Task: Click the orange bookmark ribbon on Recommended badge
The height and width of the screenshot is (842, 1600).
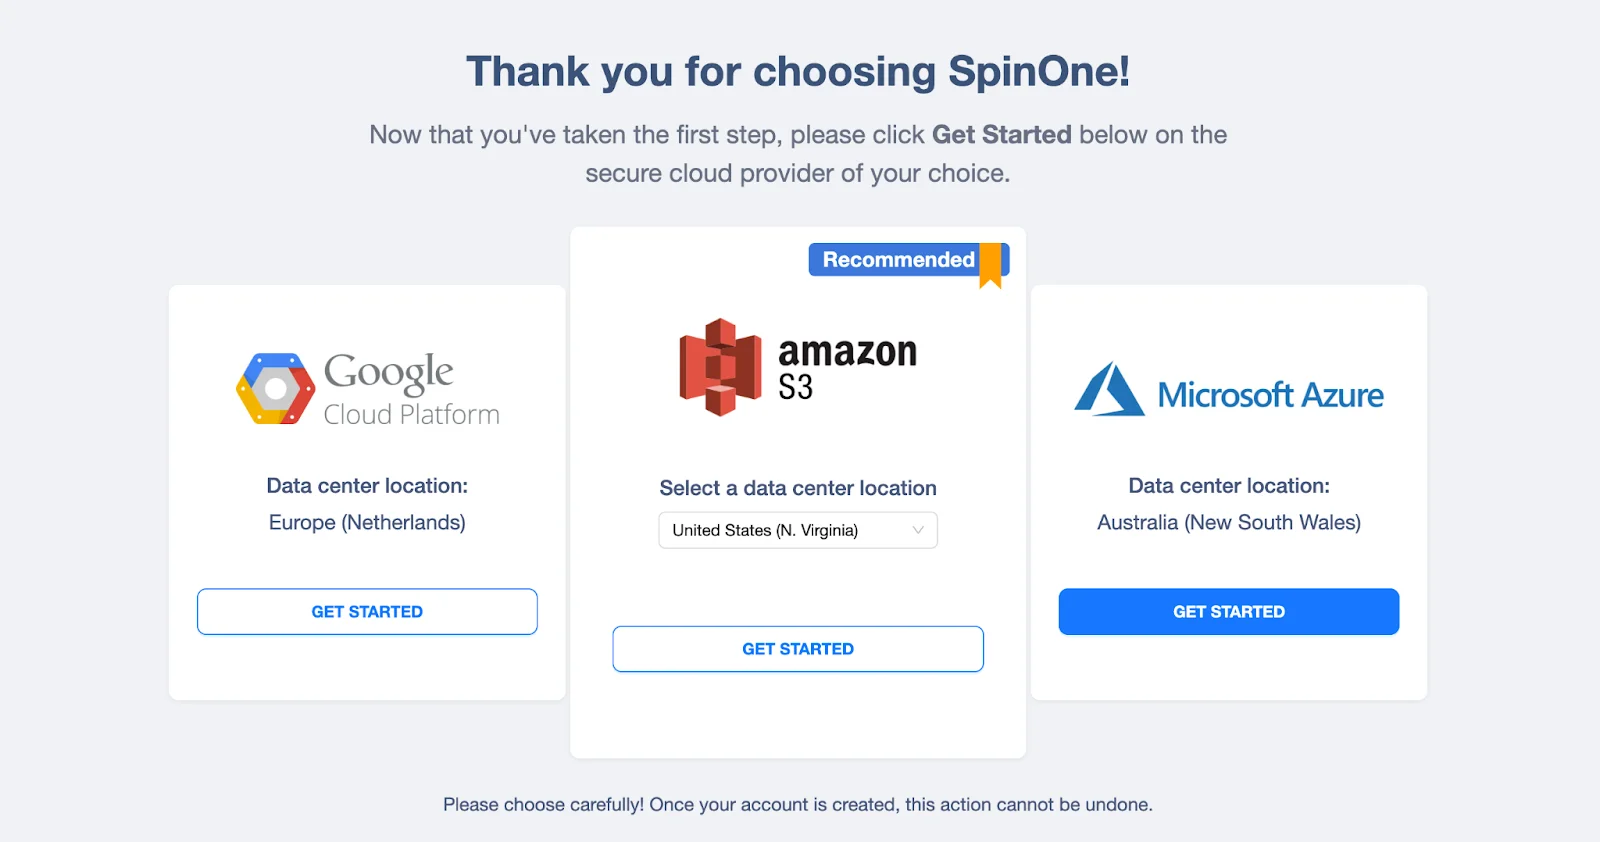Action: click(x=989, y=267)
